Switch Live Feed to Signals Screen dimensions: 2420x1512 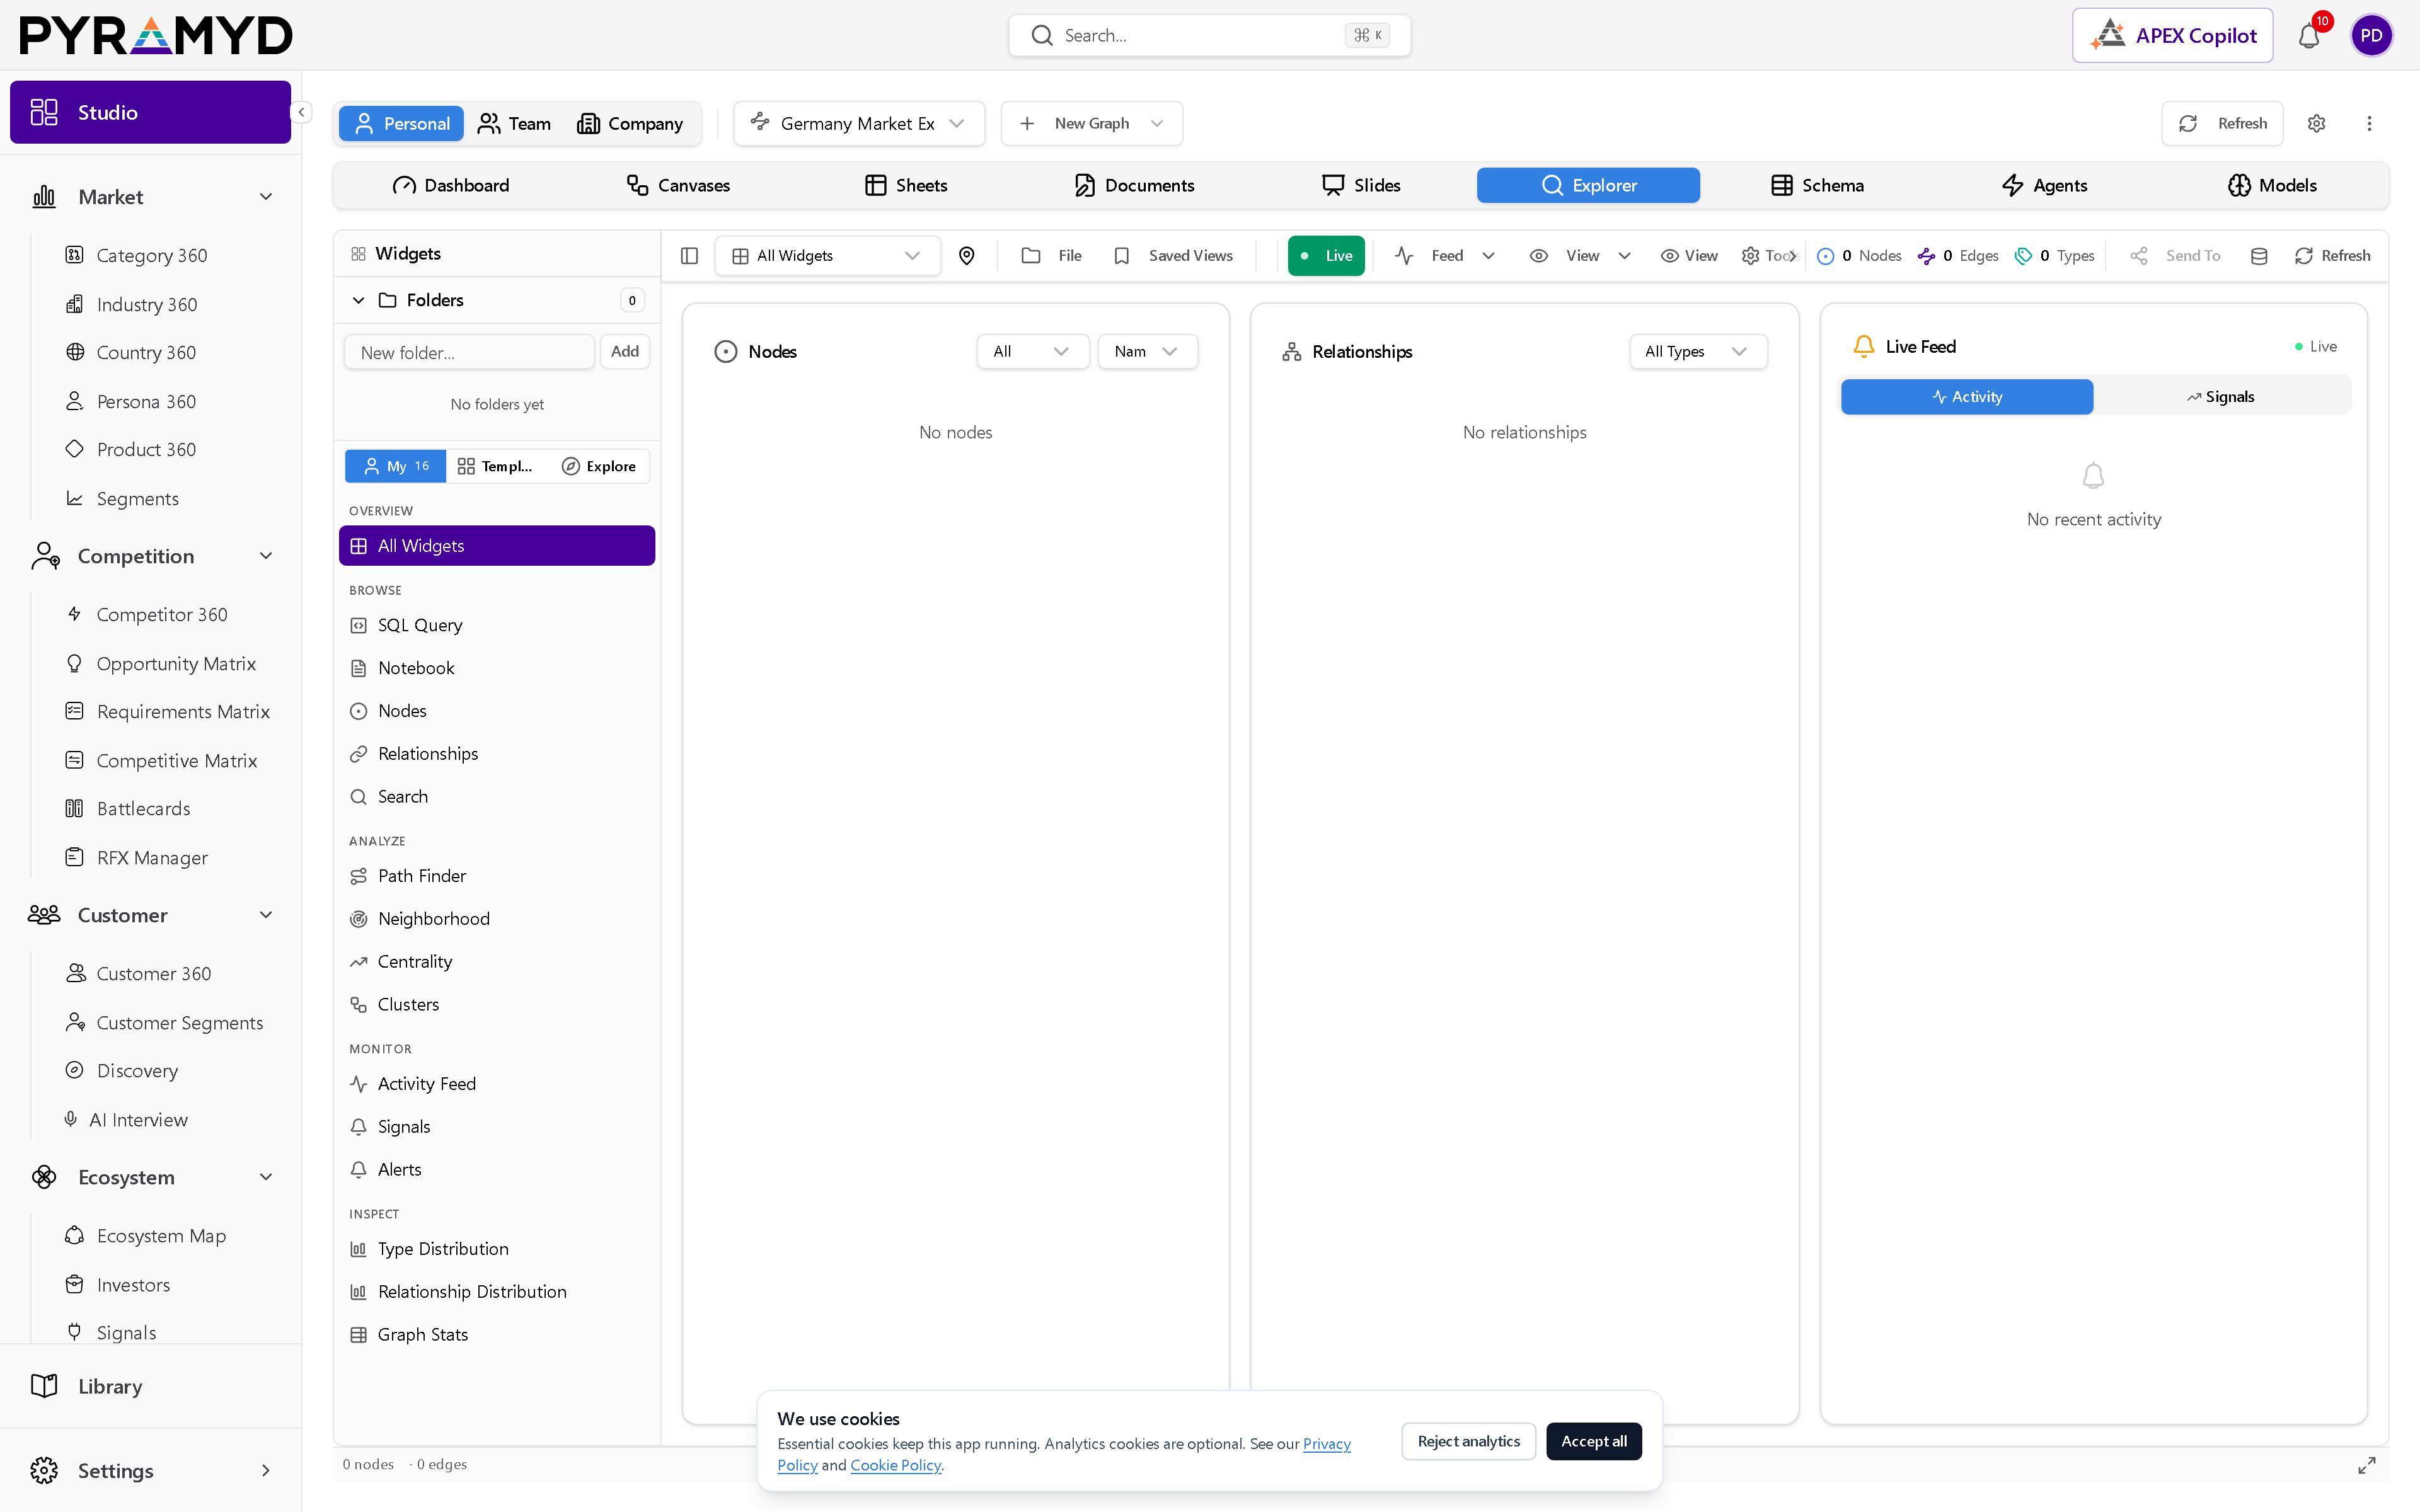pos(2221,397)
